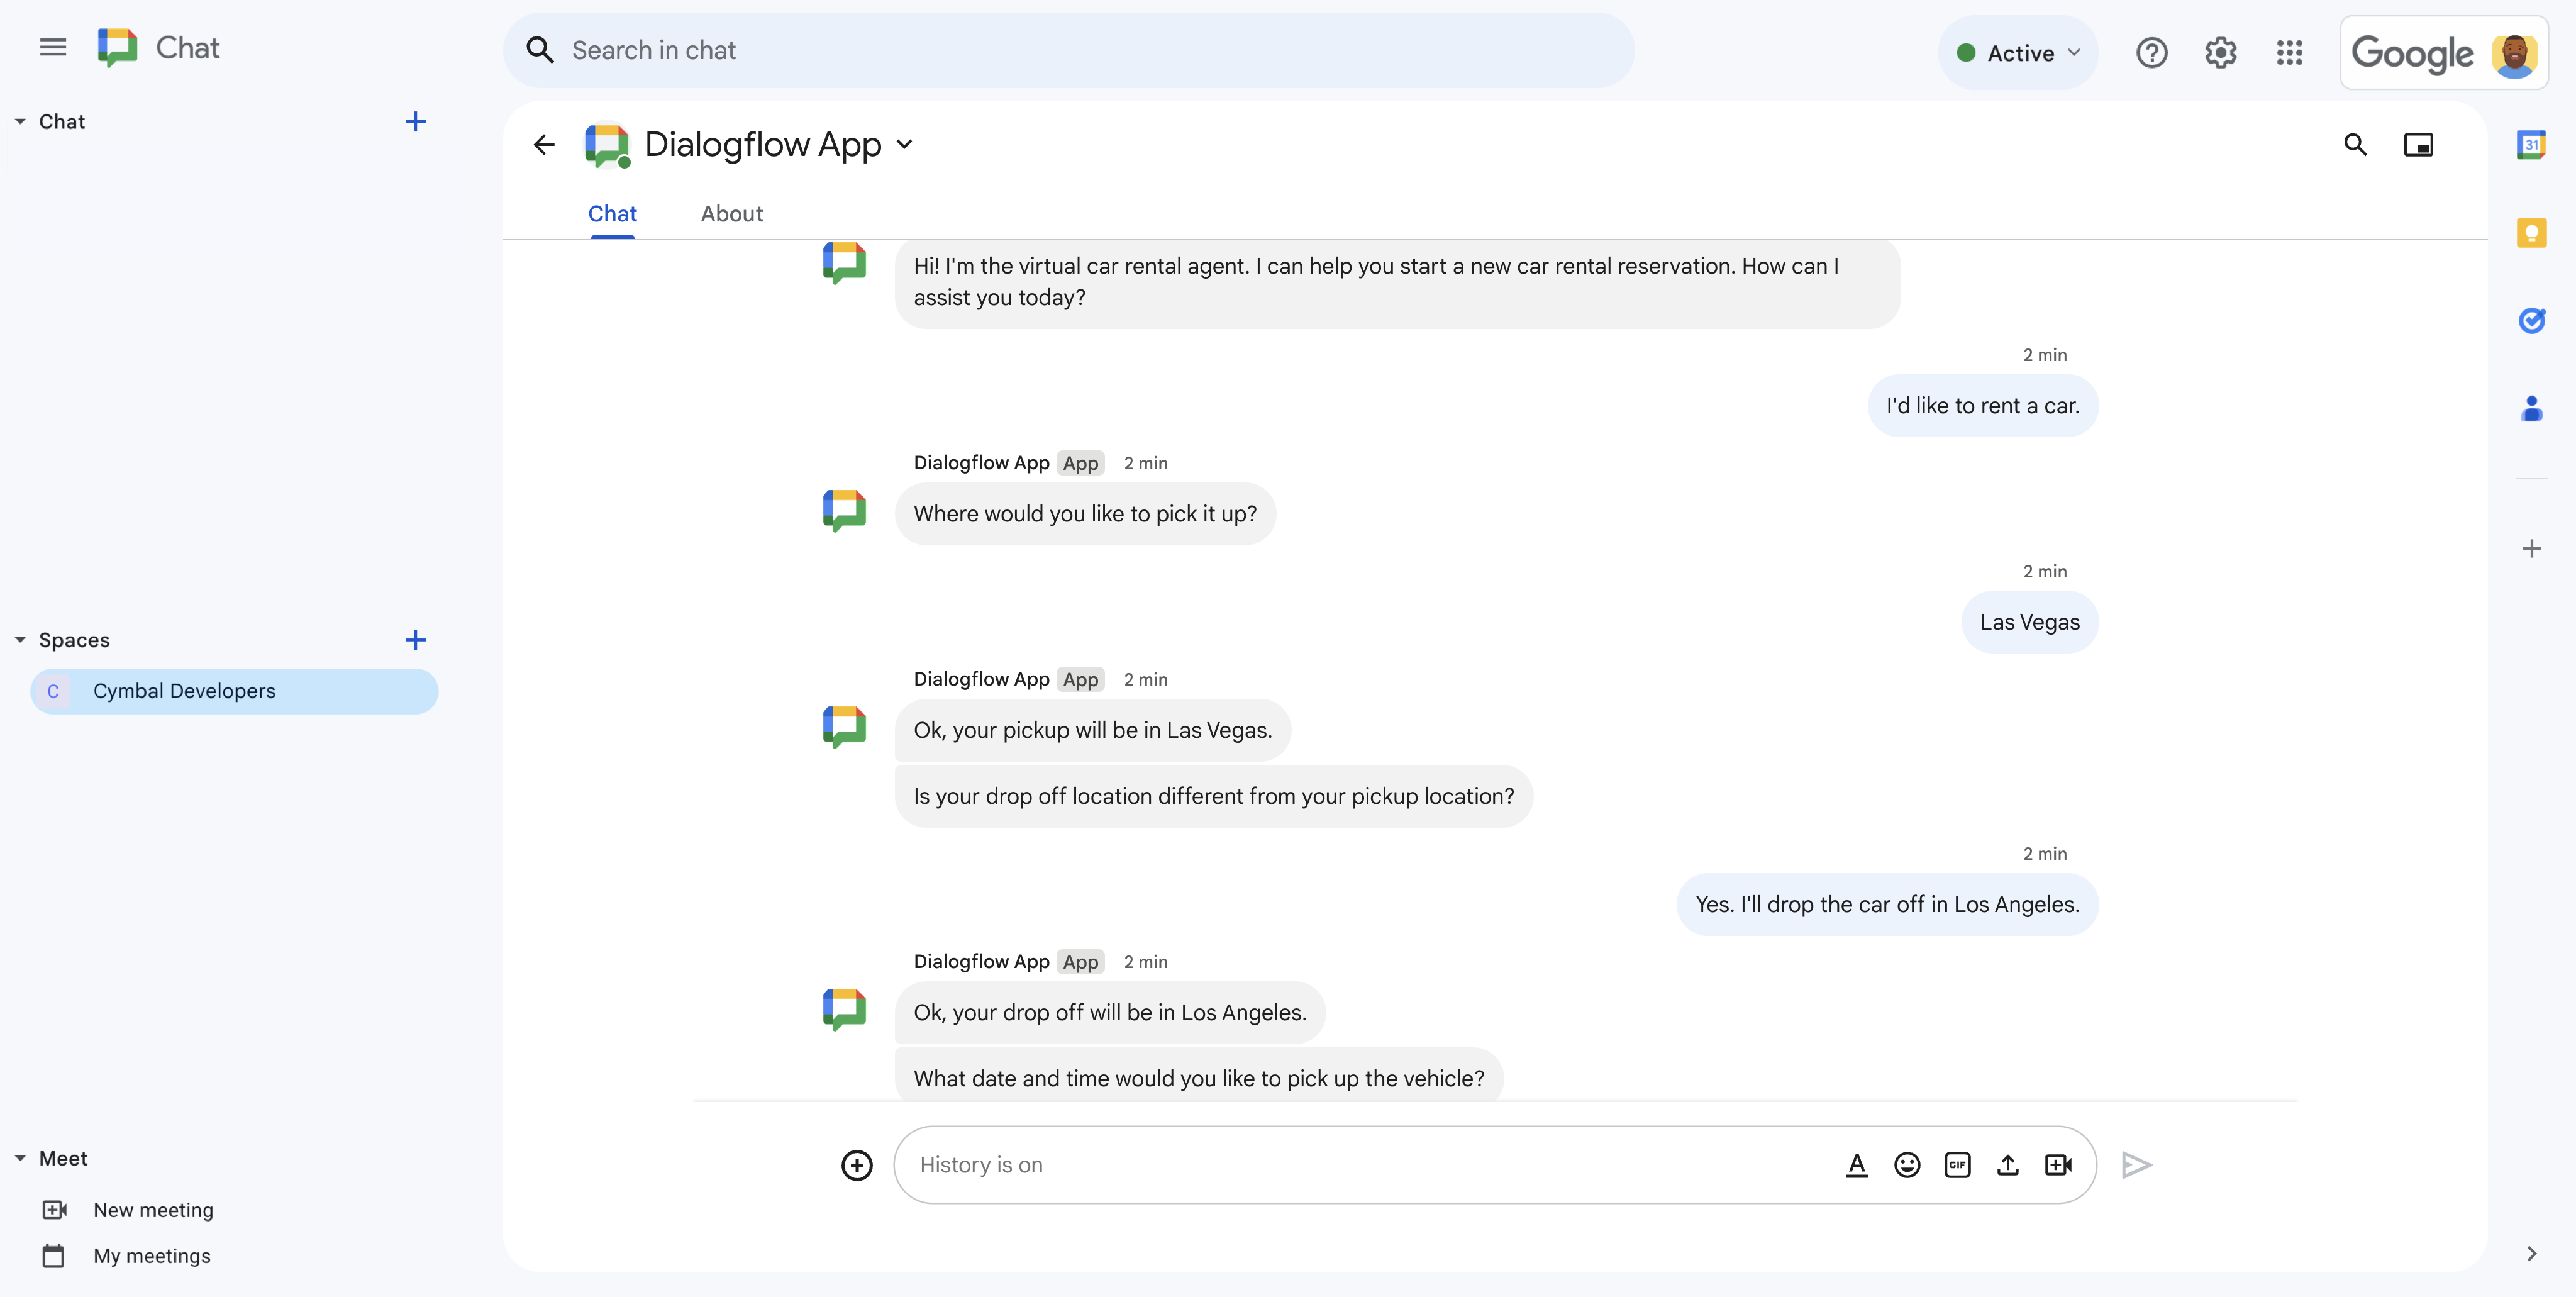Click the settings gear icon
Viewport: 2576px width, 1297px height.
[x=2221, y=50]
